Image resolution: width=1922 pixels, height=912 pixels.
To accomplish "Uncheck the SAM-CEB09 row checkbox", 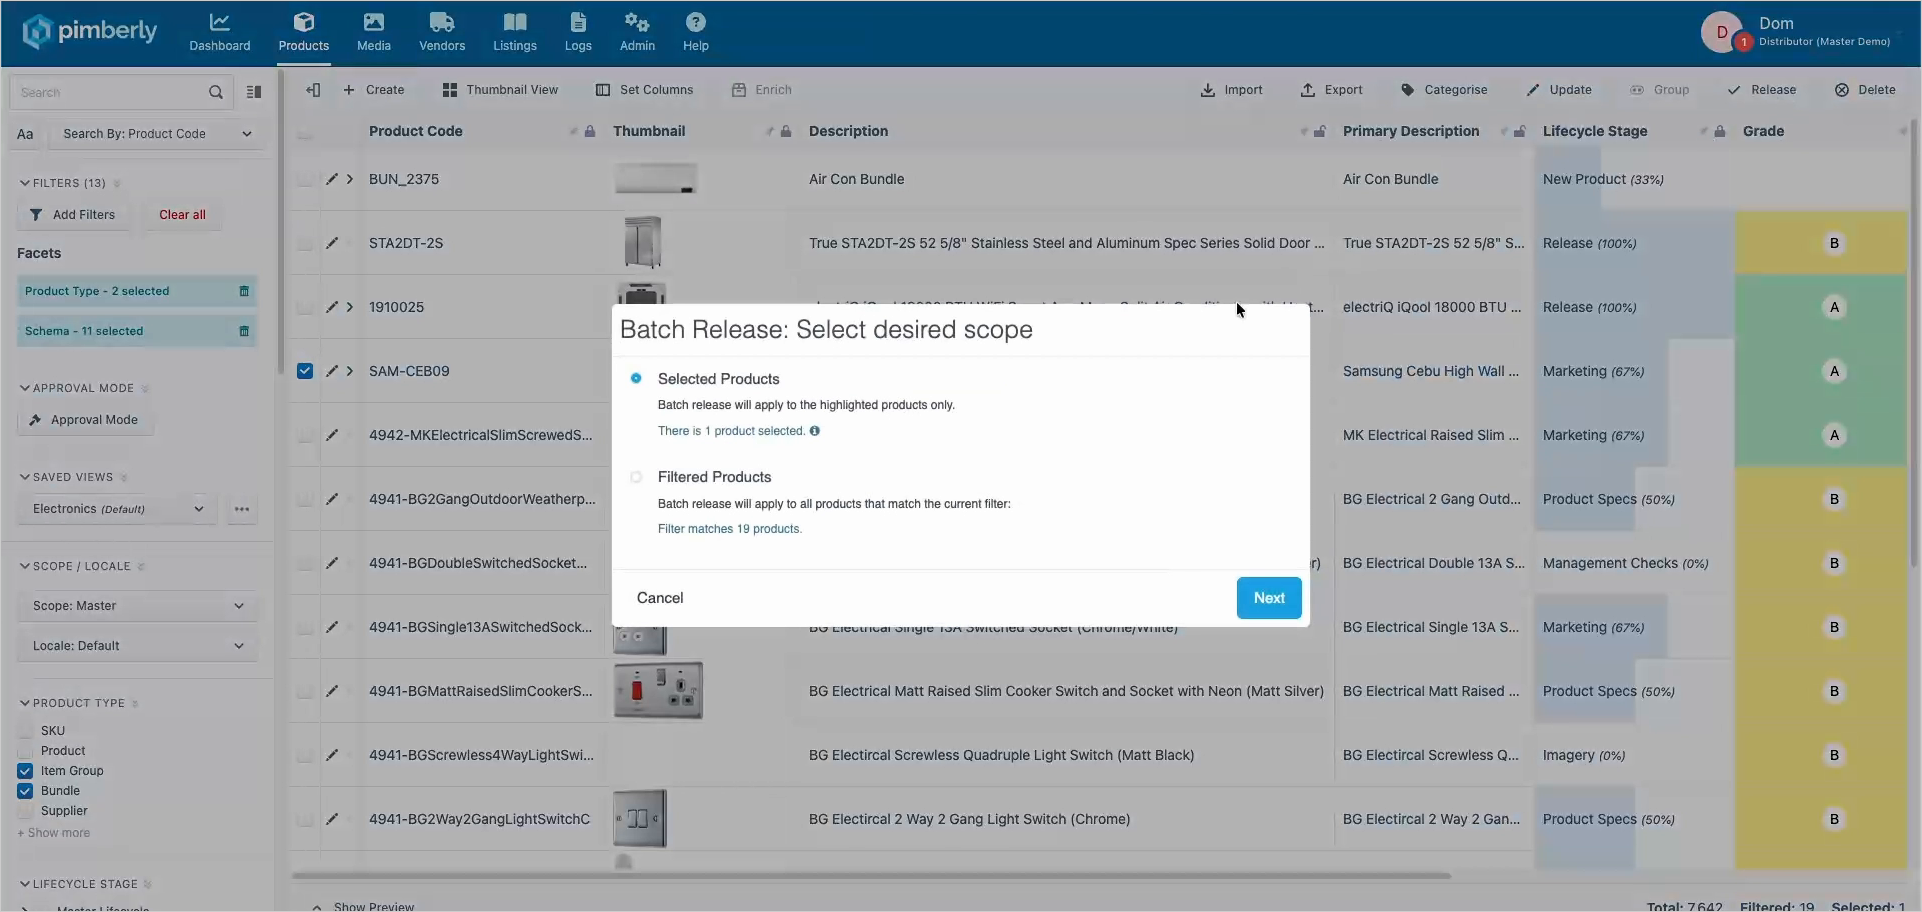I will pos(305,371).
